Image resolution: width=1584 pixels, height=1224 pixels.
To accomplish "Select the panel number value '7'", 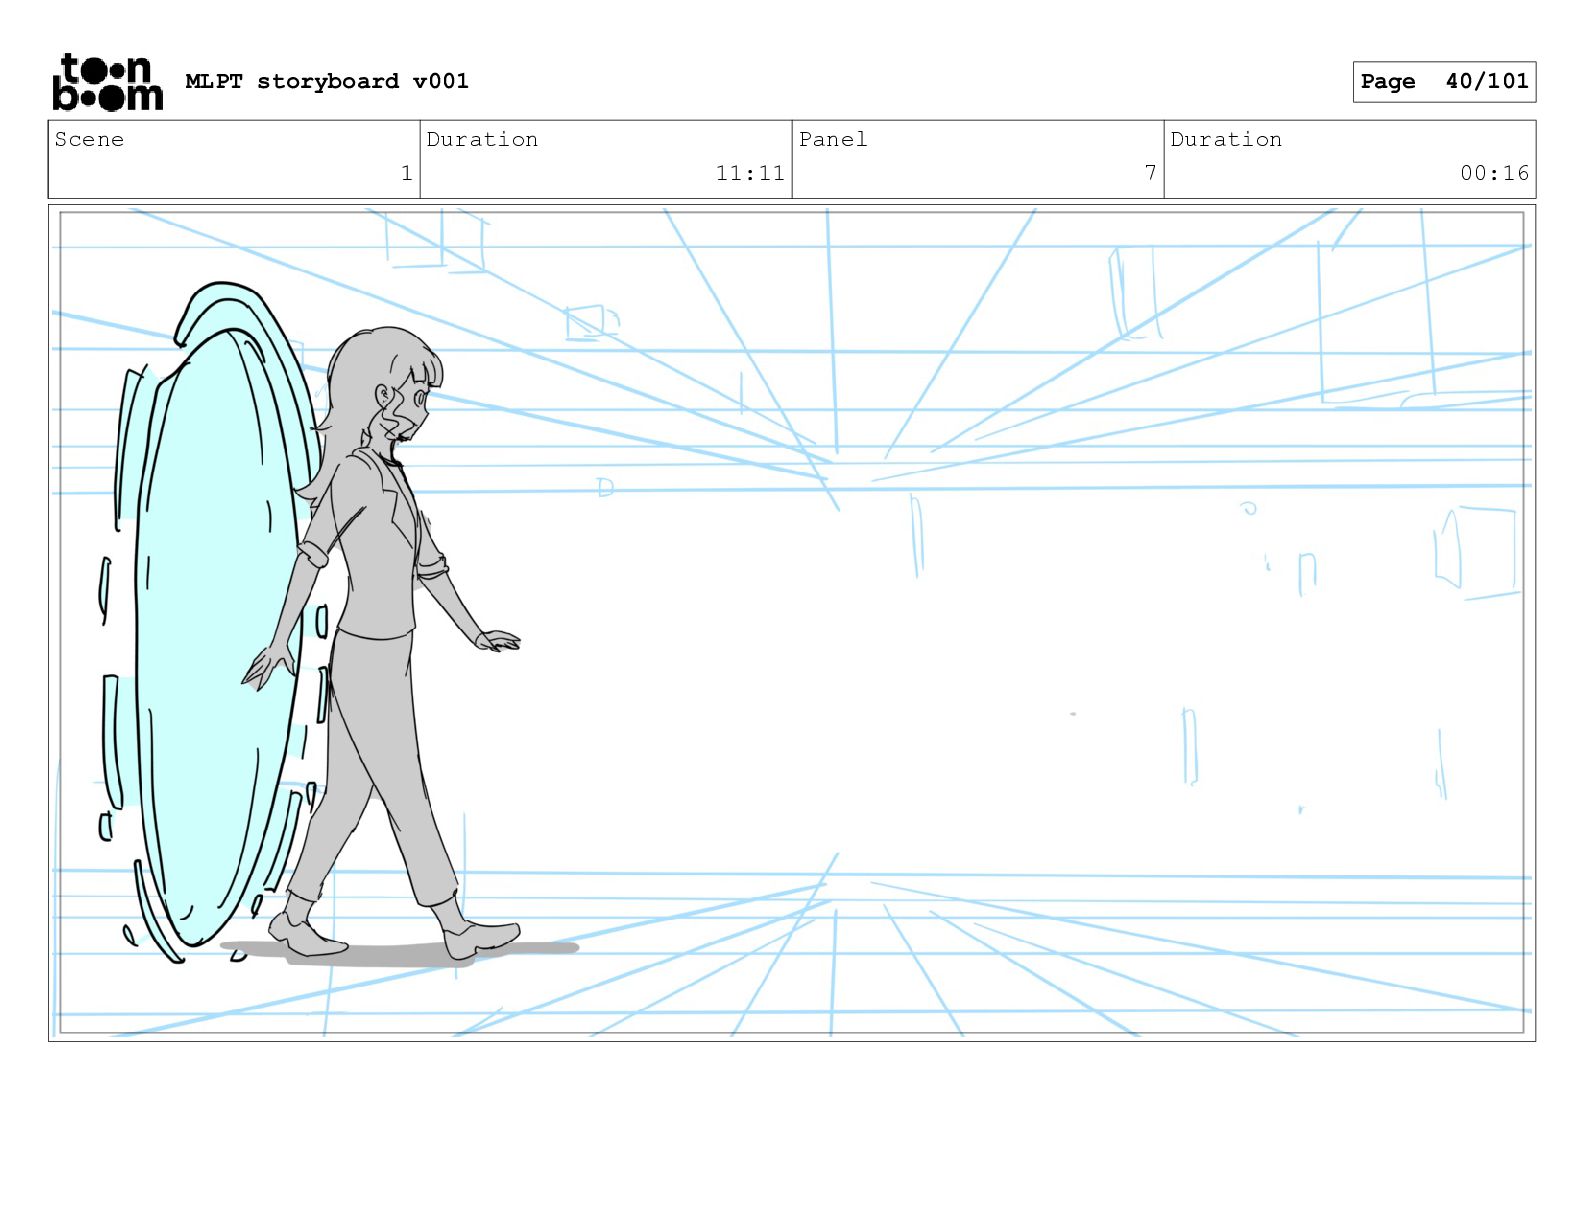I will (1150, 173).
